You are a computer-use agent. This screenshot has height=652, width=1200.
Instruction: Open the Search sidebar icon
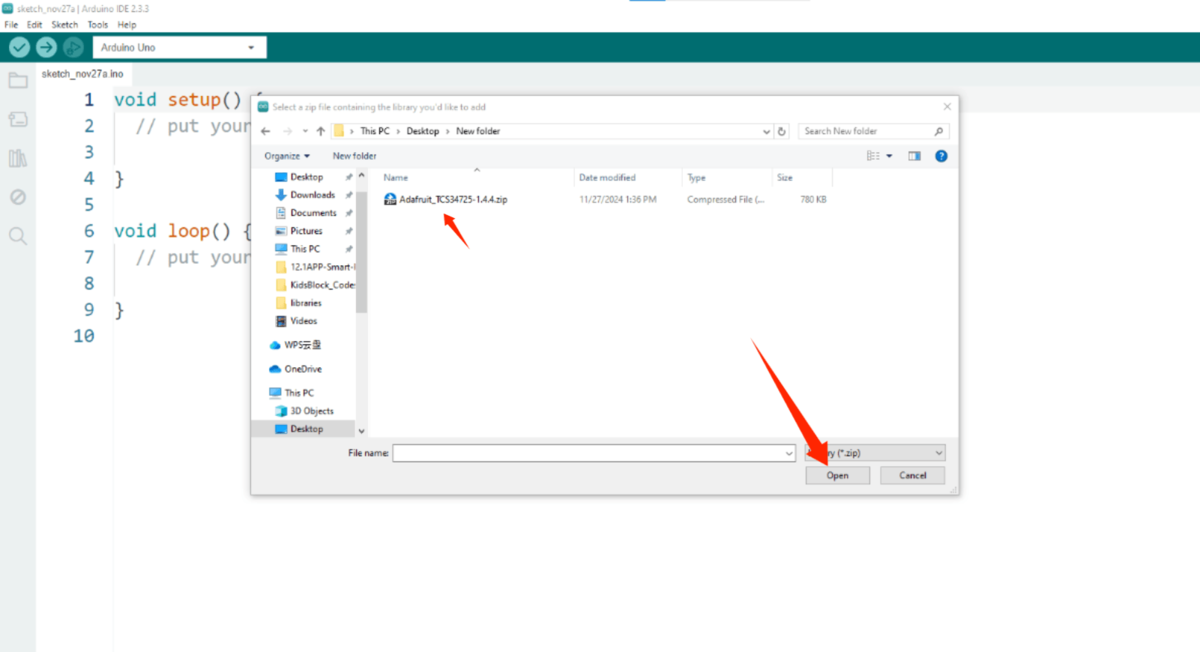18,236
